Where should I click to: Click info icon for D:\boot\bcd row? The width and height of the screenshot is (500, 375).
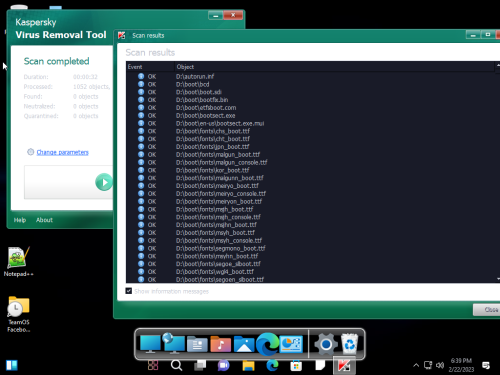tap(141, 84)
